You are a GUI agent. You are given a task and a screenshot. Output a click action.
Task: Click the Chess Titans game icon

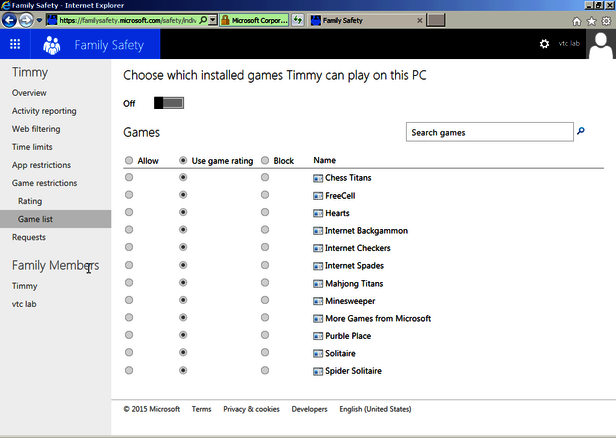click(x=318, y=178)
